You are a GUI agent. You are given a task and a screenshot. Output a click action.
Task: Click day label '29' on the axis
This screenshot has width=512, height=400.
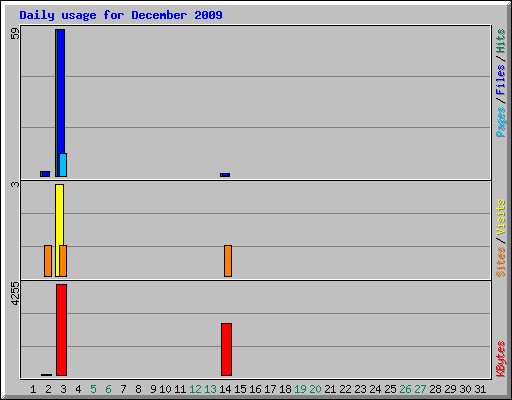tap(450, 389)
